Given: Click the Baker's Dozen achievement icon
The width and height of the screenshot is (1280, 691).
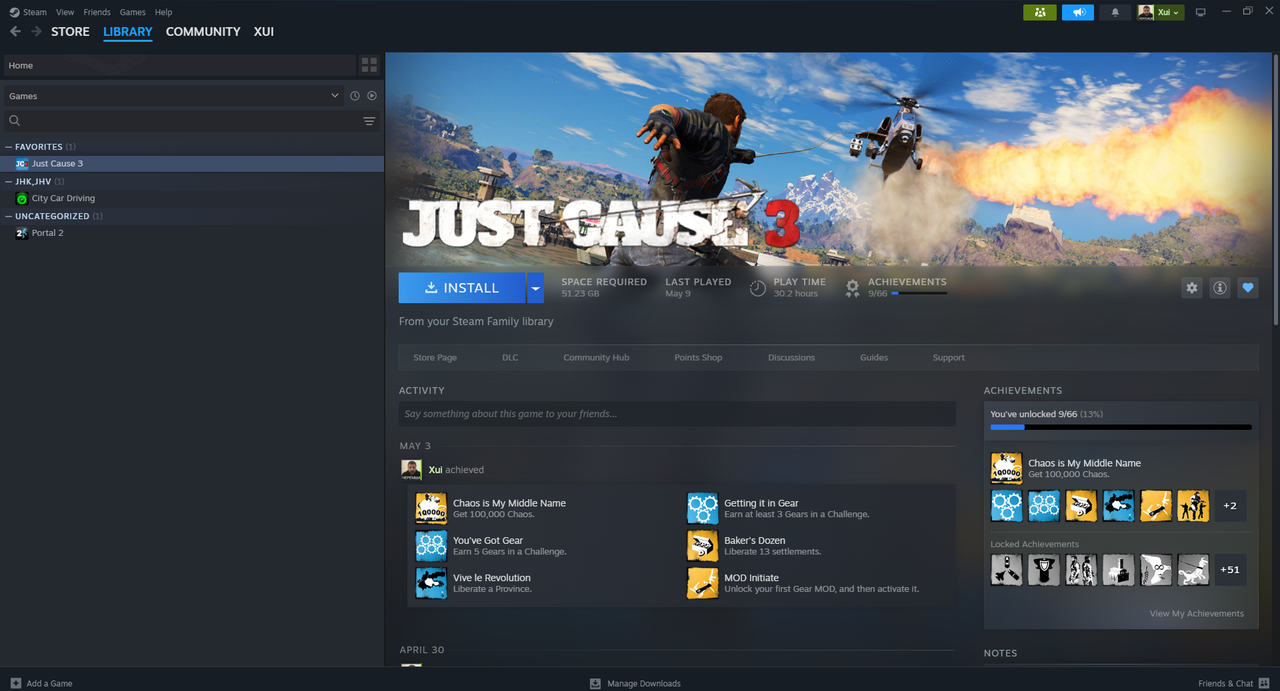Looking at the screenshot, I should [702, 545].
